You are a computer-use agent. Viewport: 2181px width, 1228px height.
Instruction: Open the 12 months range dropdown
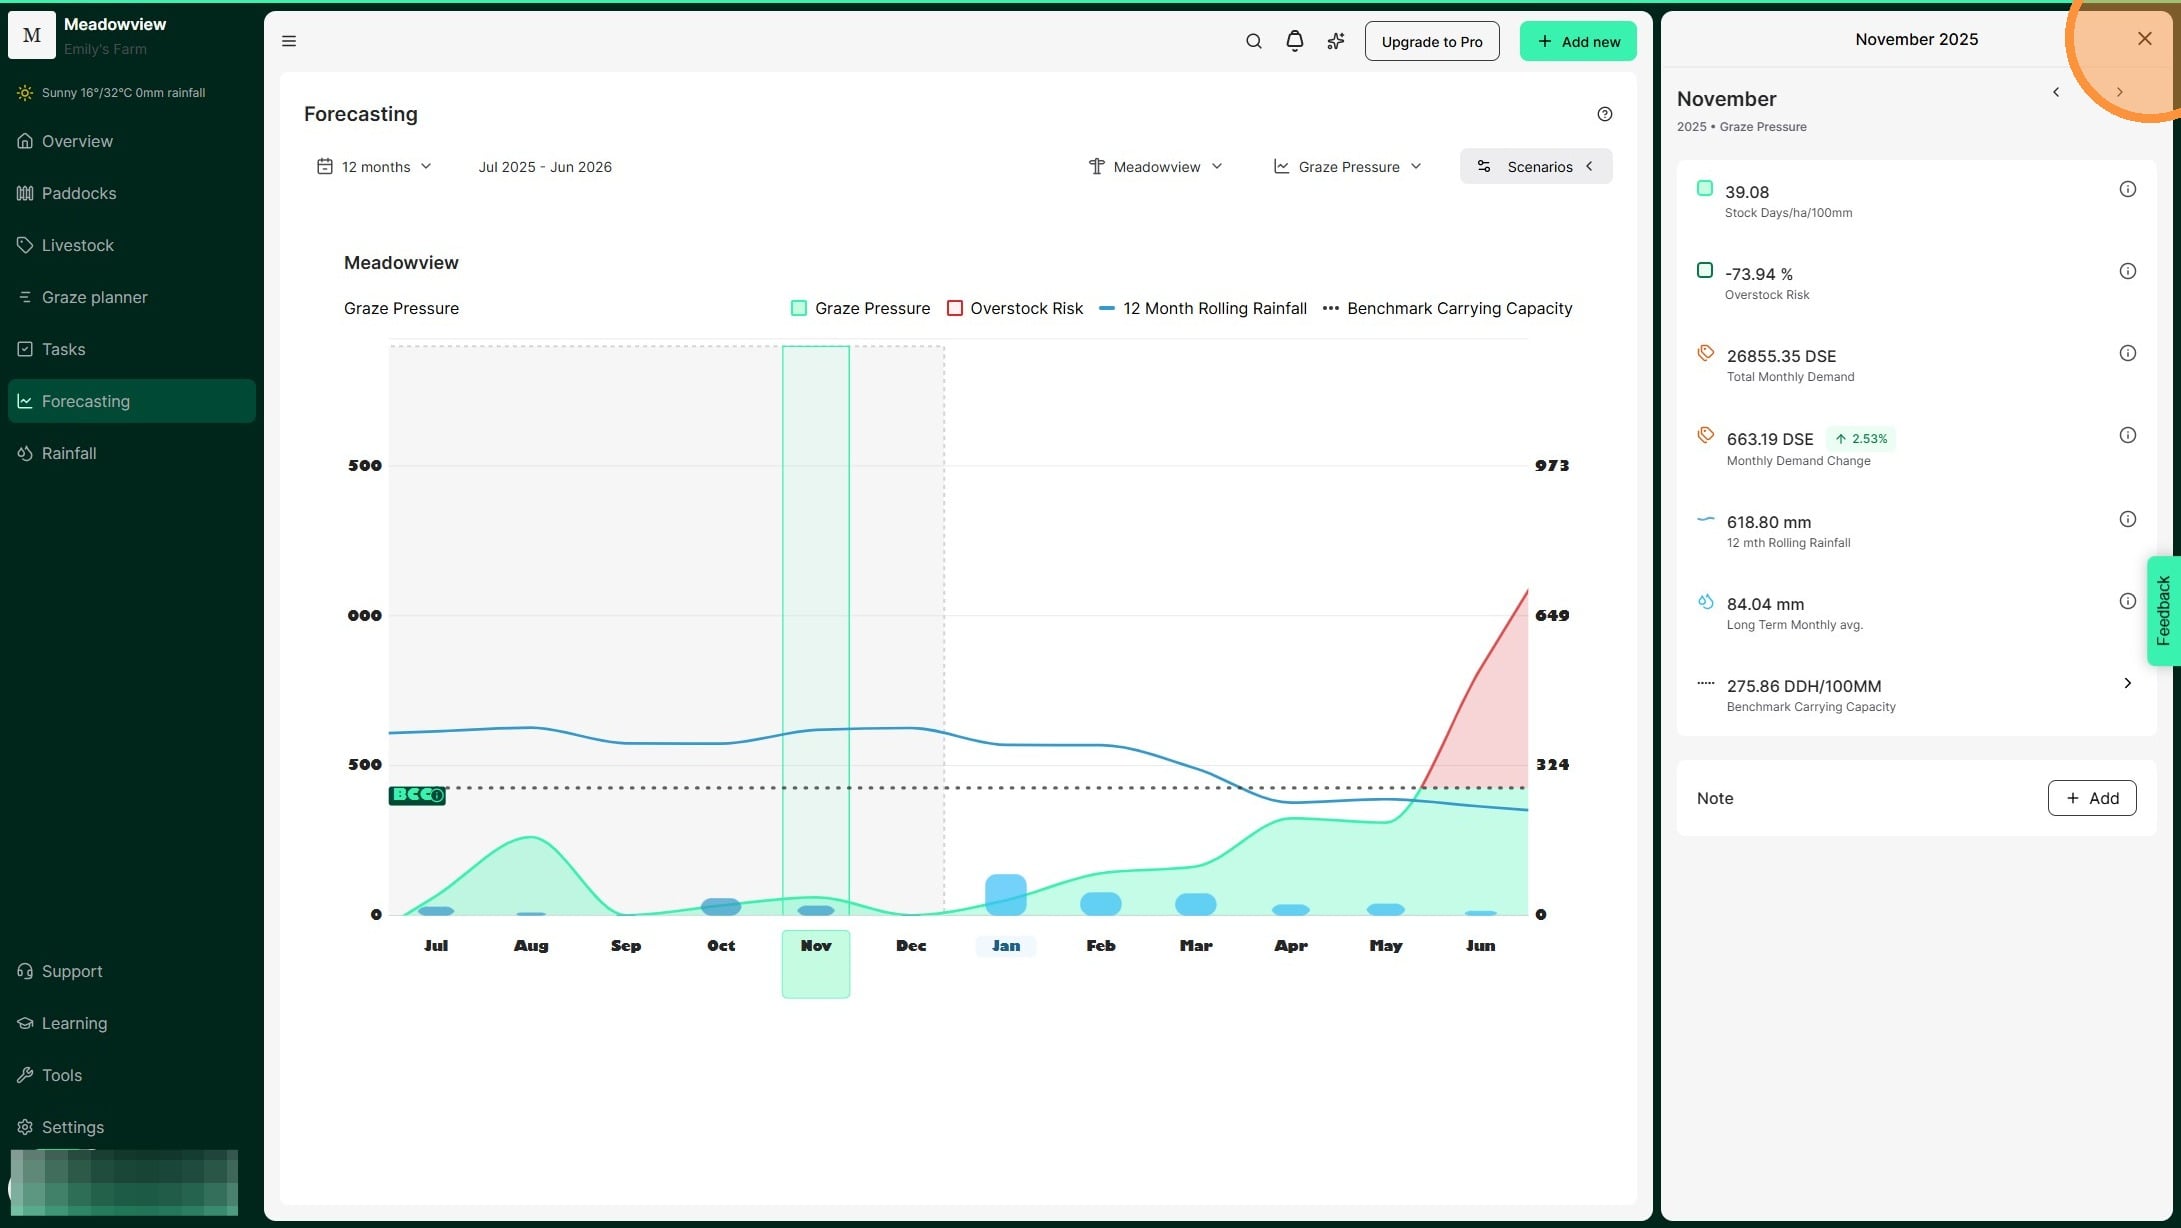(x=374, y=167)
